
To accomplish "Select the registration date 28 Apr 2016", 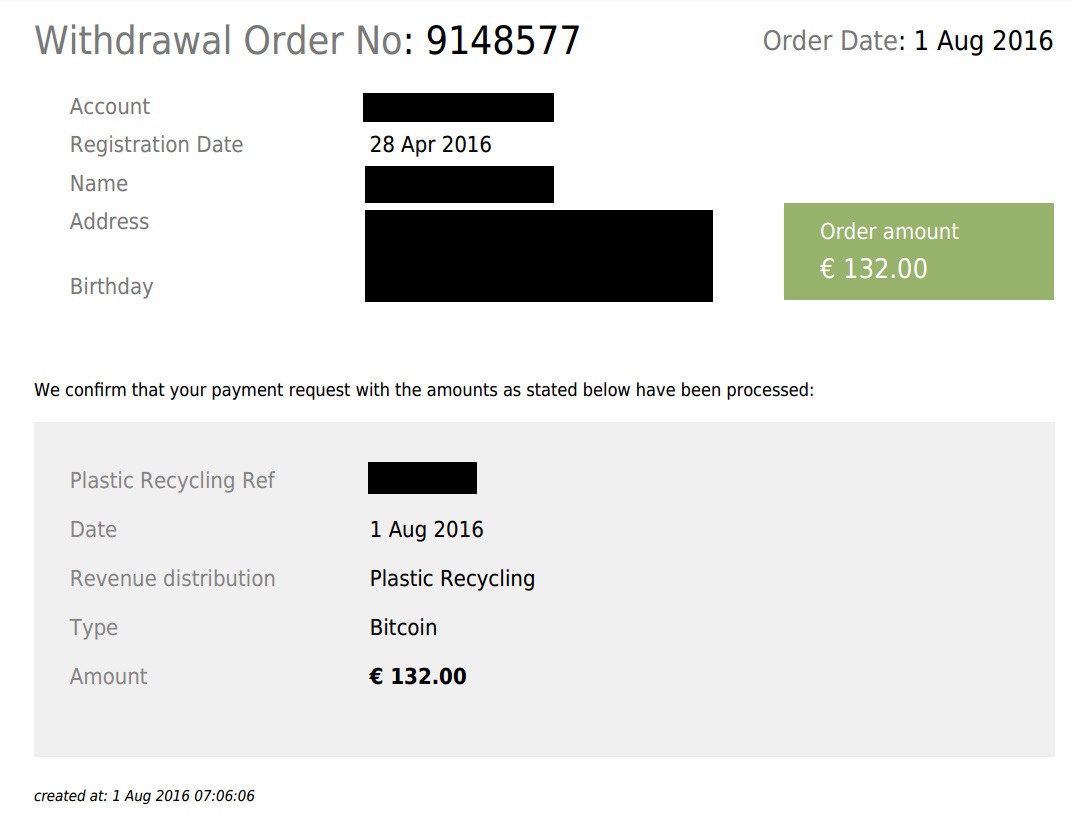I will 430,145.
